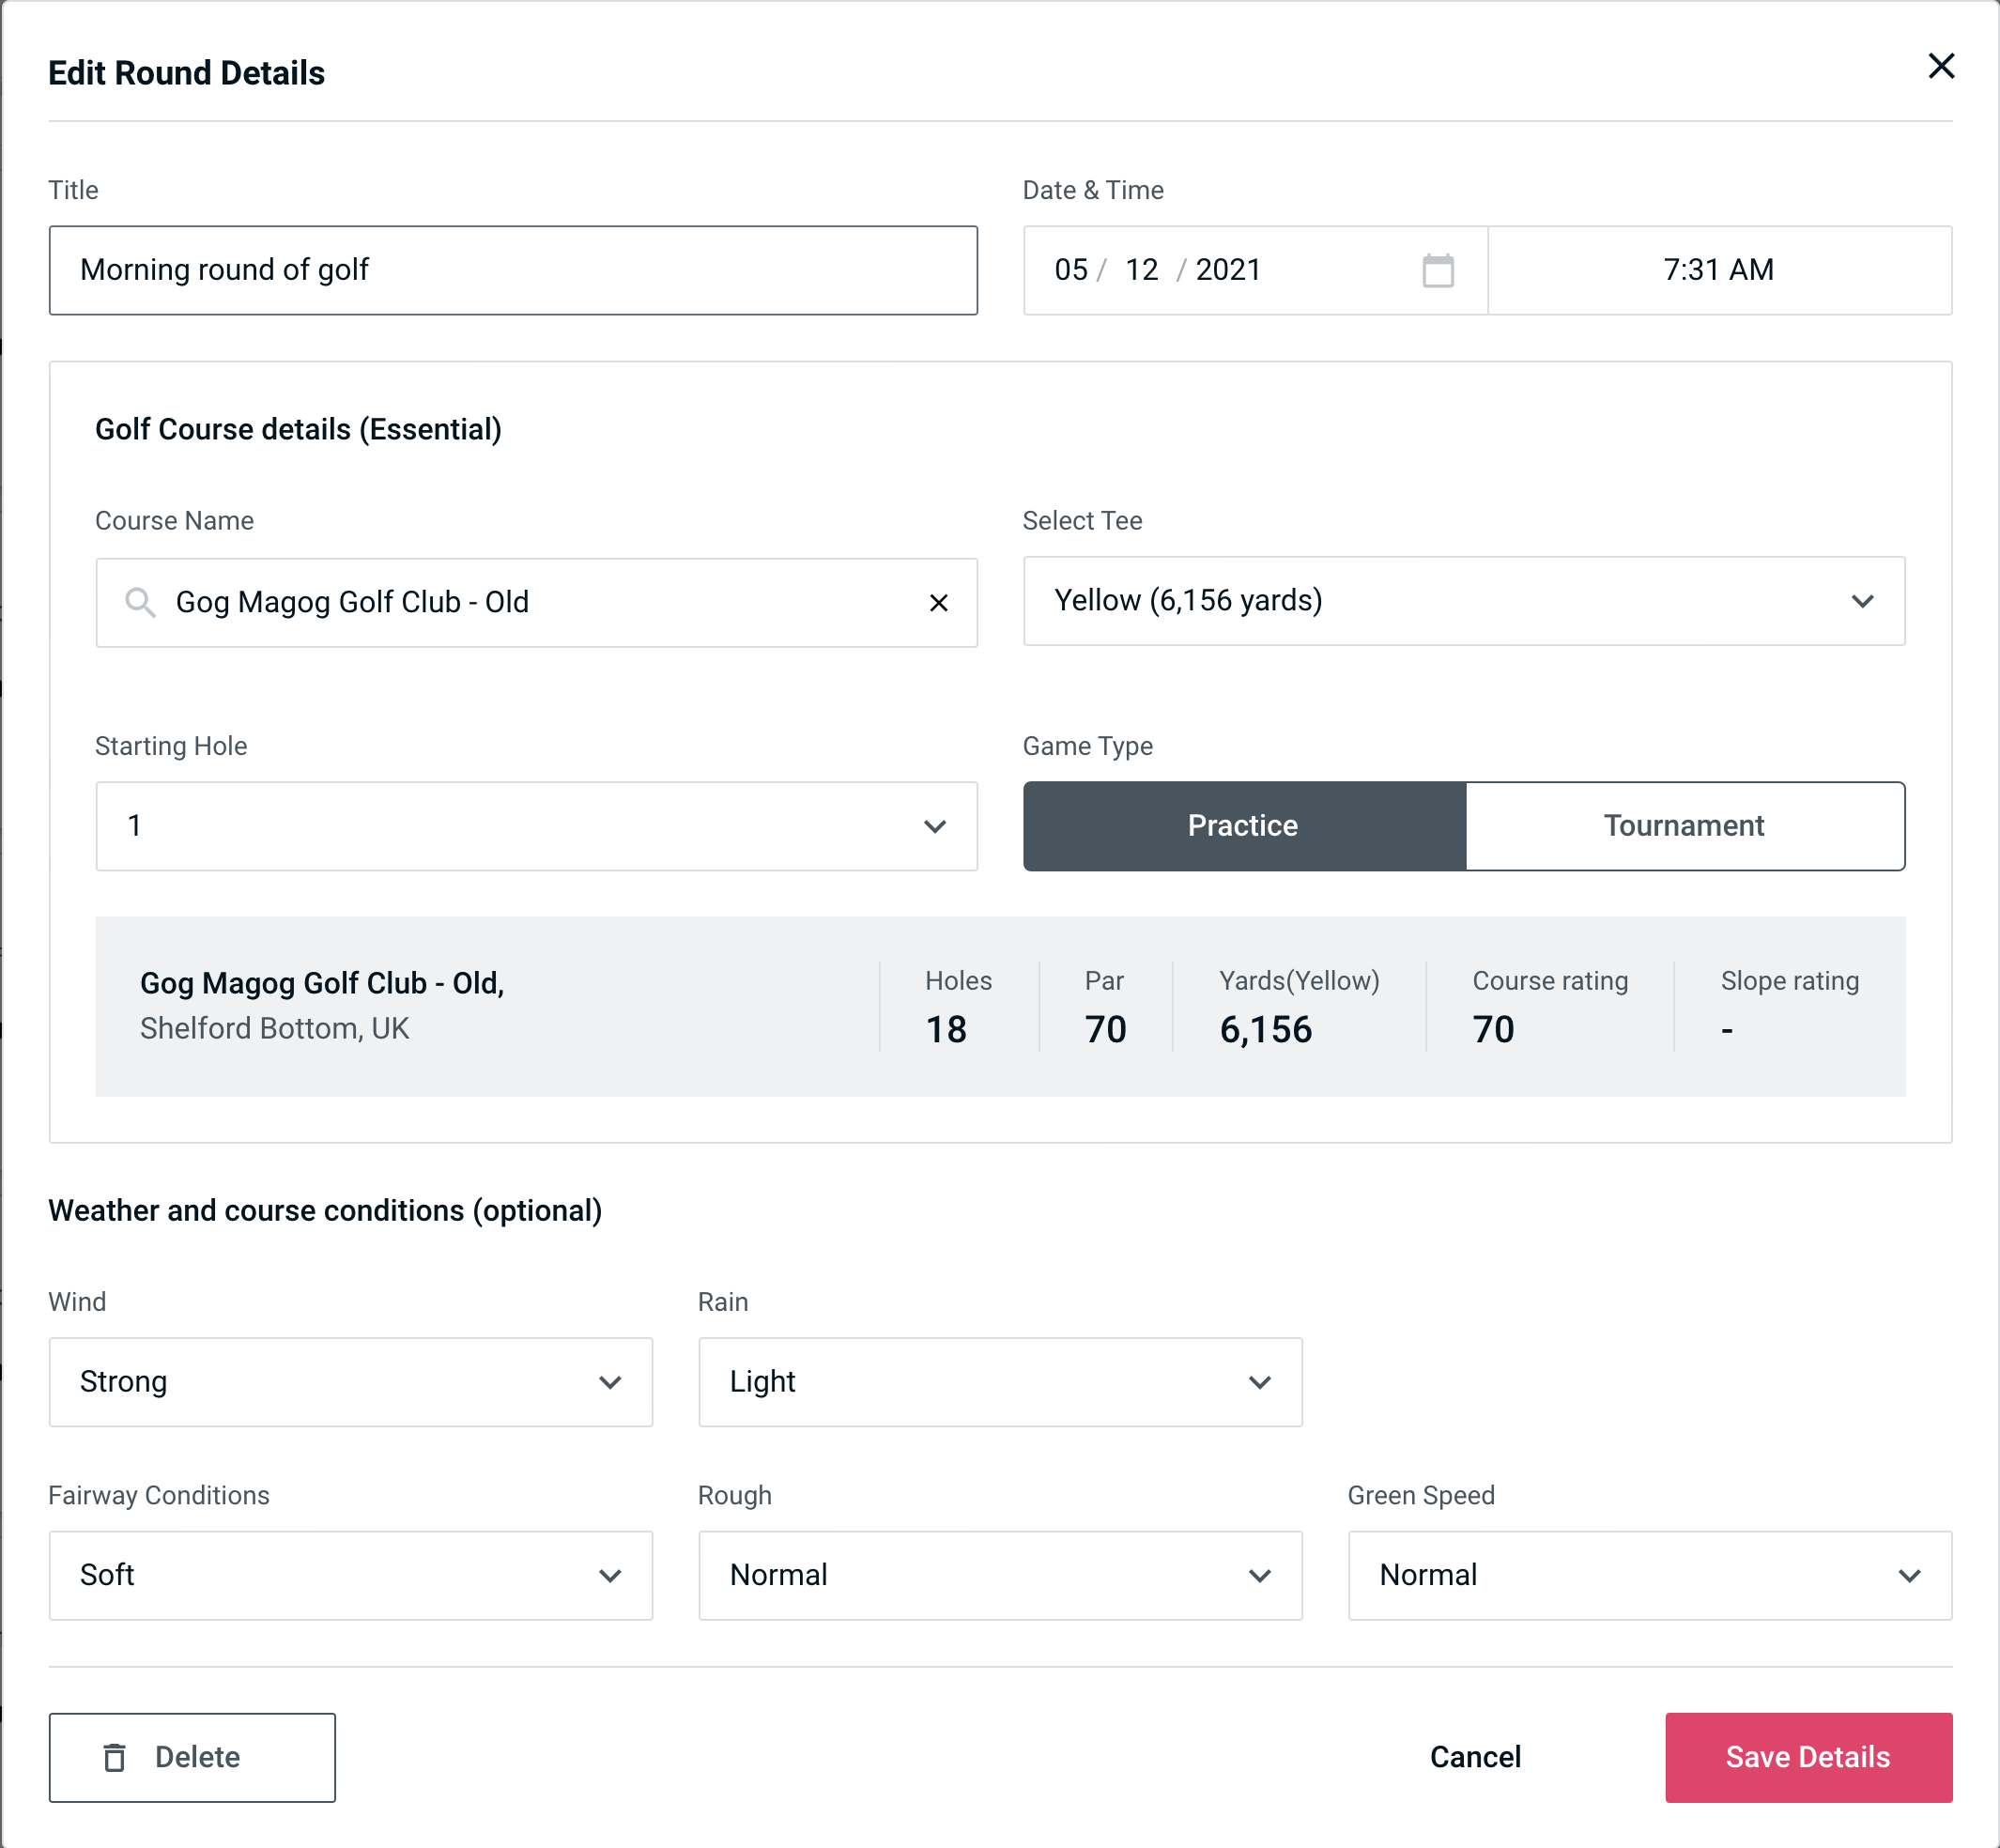Click the delete/trash icon button

click(x=118, y=1758)
